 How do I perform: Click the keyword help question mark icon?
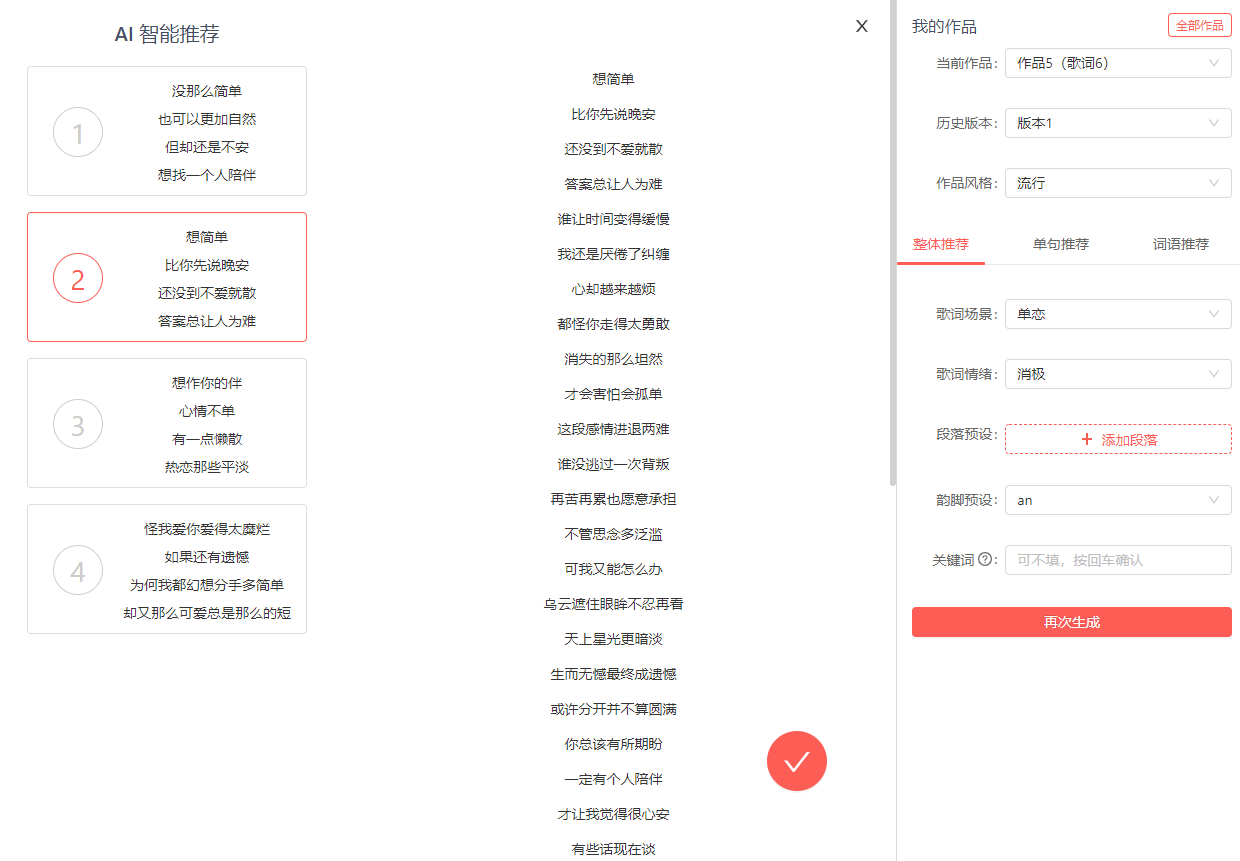[985, 560]
